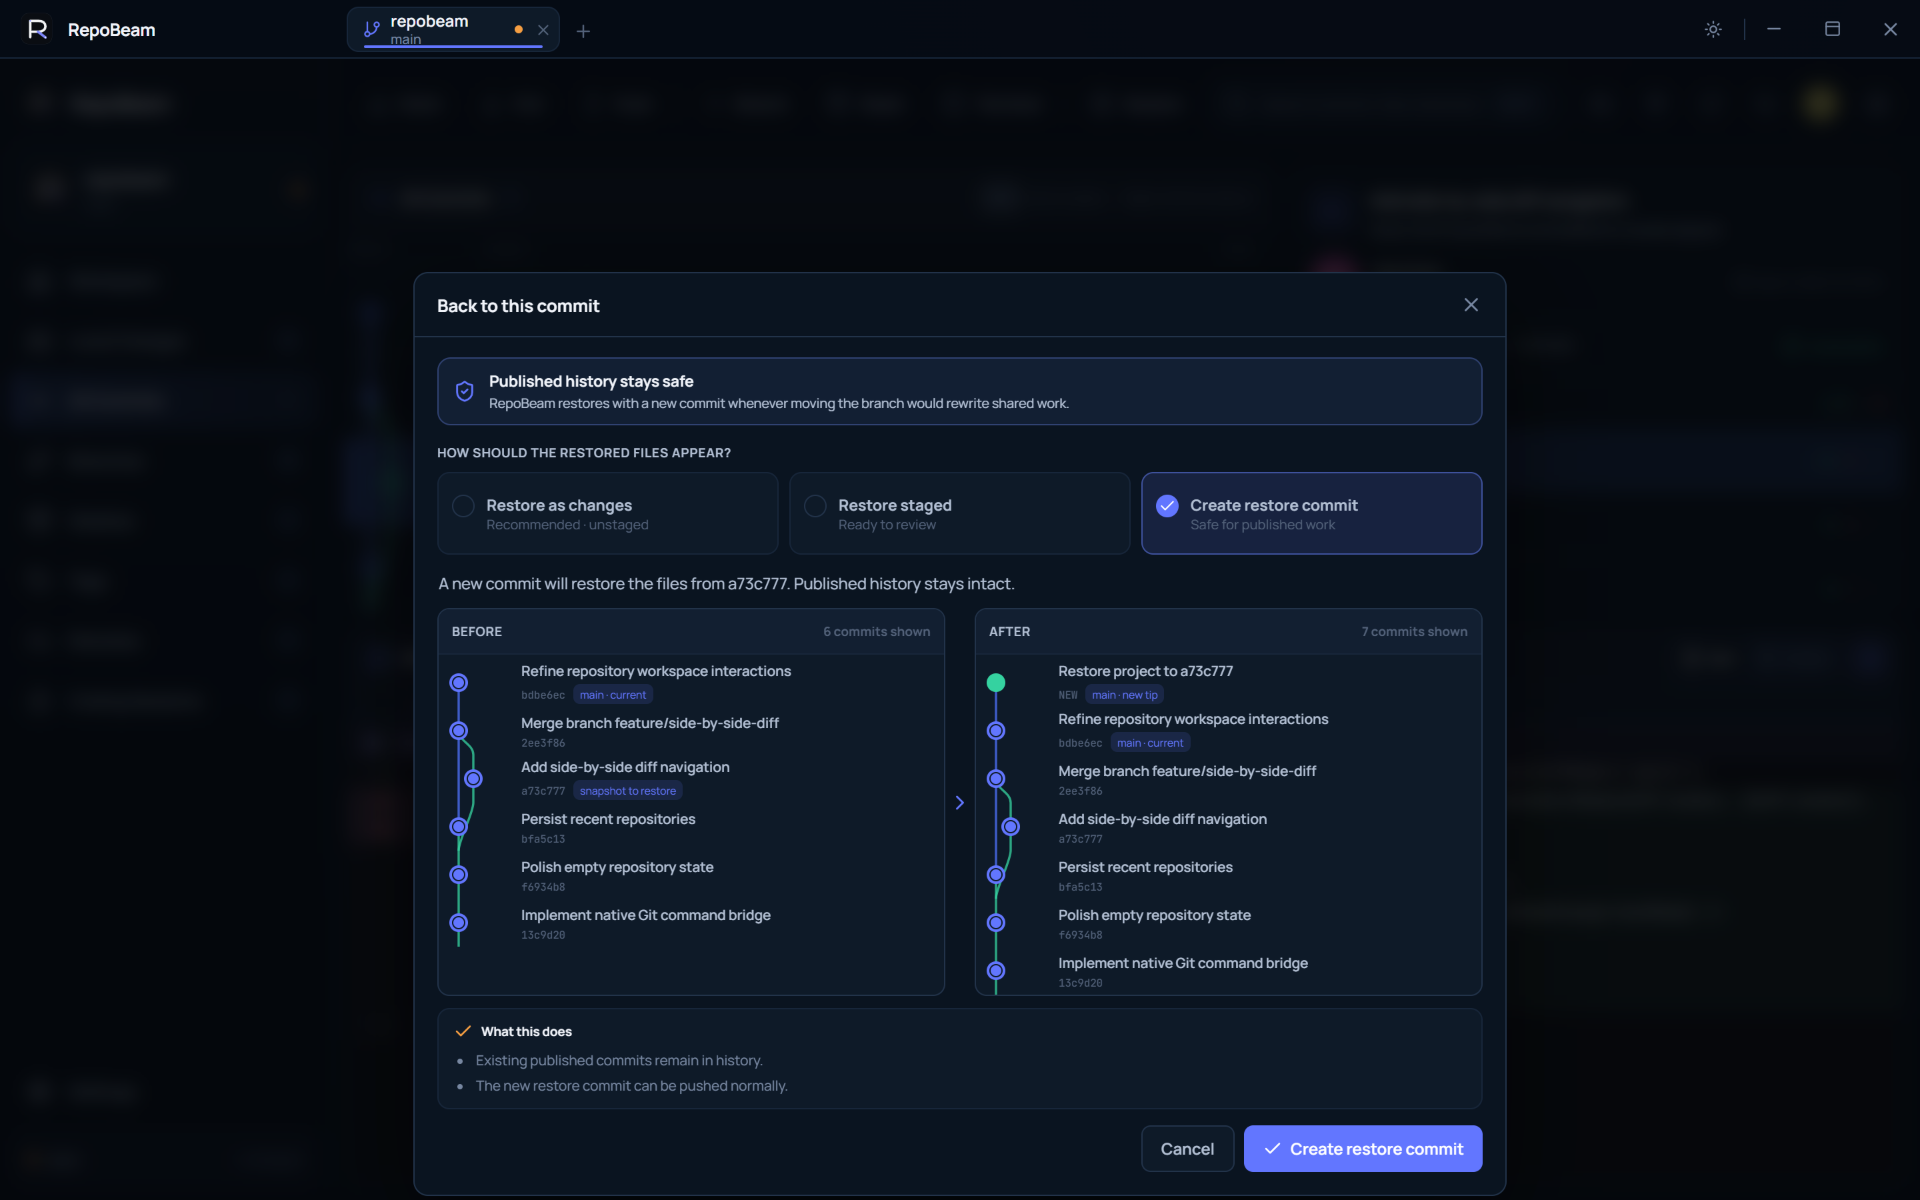Click the branch icon in repobeam tab
This screenshot has height=1200, width=1920.
371,29
